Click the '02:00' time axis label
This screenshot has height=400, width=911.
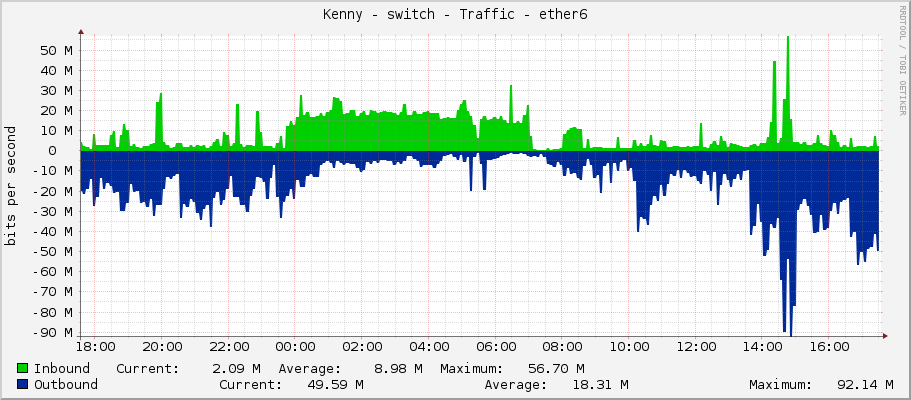(x=362, y=347)
